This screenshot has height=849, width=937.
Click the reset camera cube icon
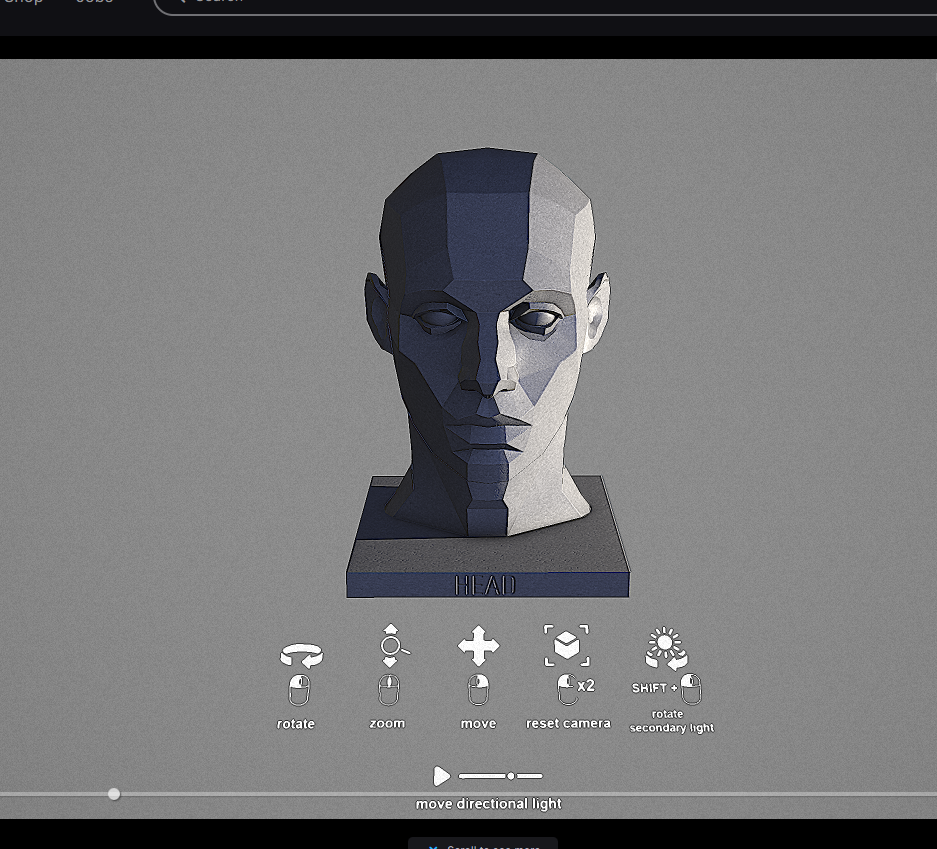tap(567, 645)
